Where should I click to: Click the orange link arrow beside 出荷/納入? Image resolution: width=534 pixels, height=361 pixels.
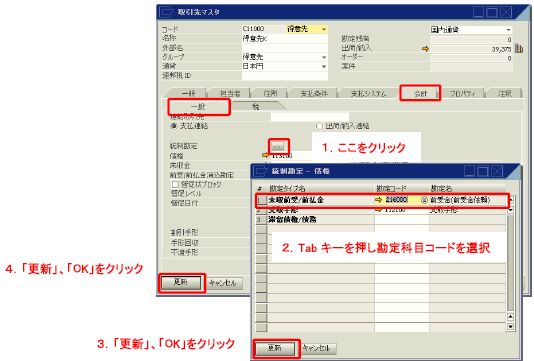point(425,49)
